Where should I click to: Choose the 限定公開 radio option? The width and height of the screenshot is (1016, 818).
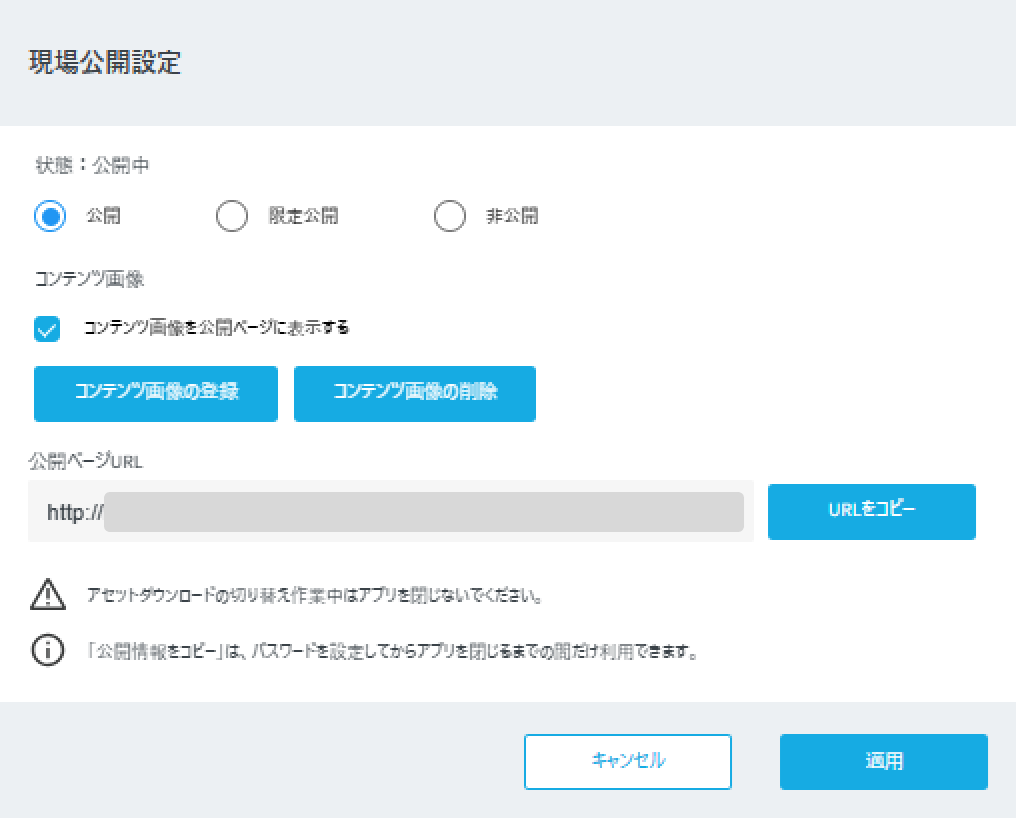point(232,216)
